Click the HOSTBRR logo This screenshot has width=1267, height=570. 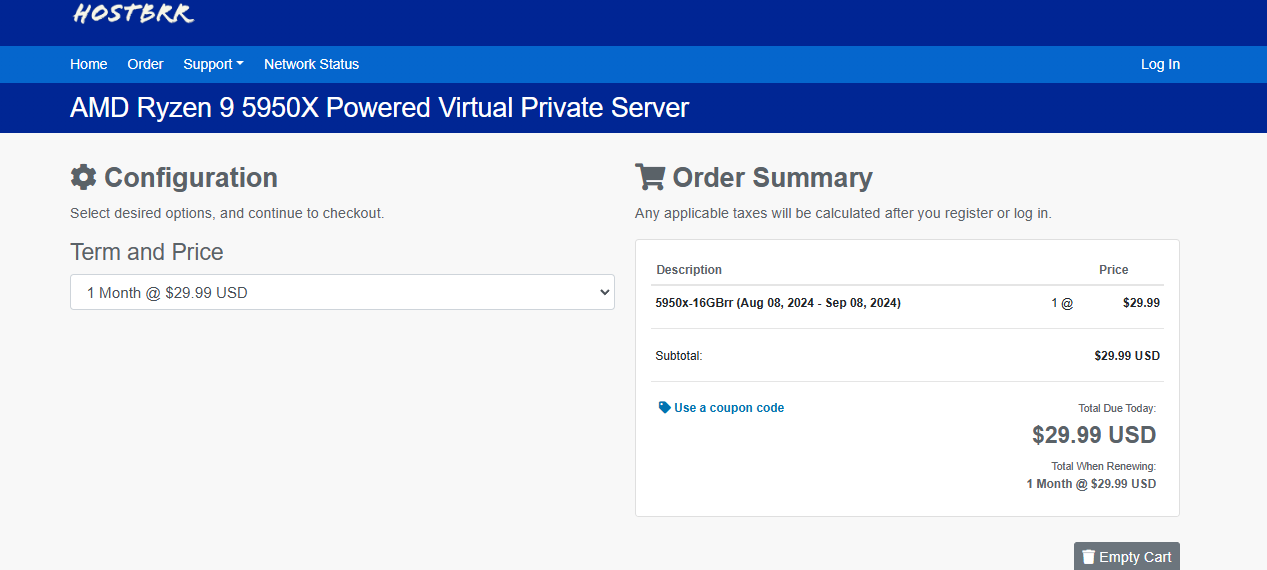coord(133,12)
